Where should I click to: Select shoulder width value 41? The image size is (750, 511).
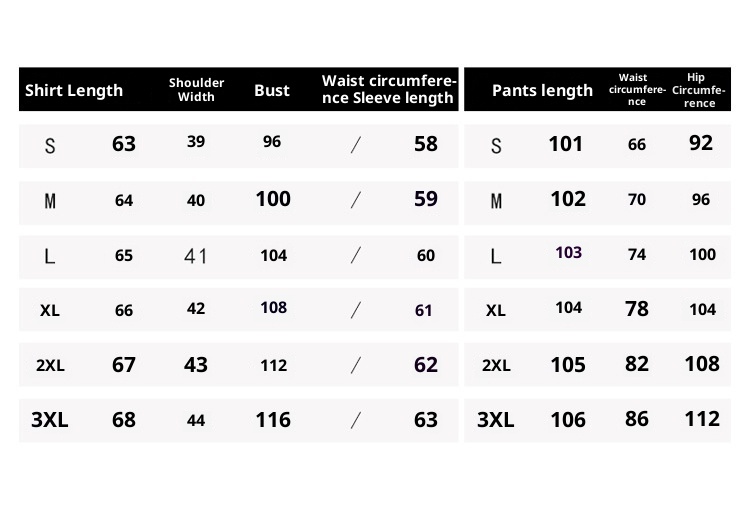196,256
